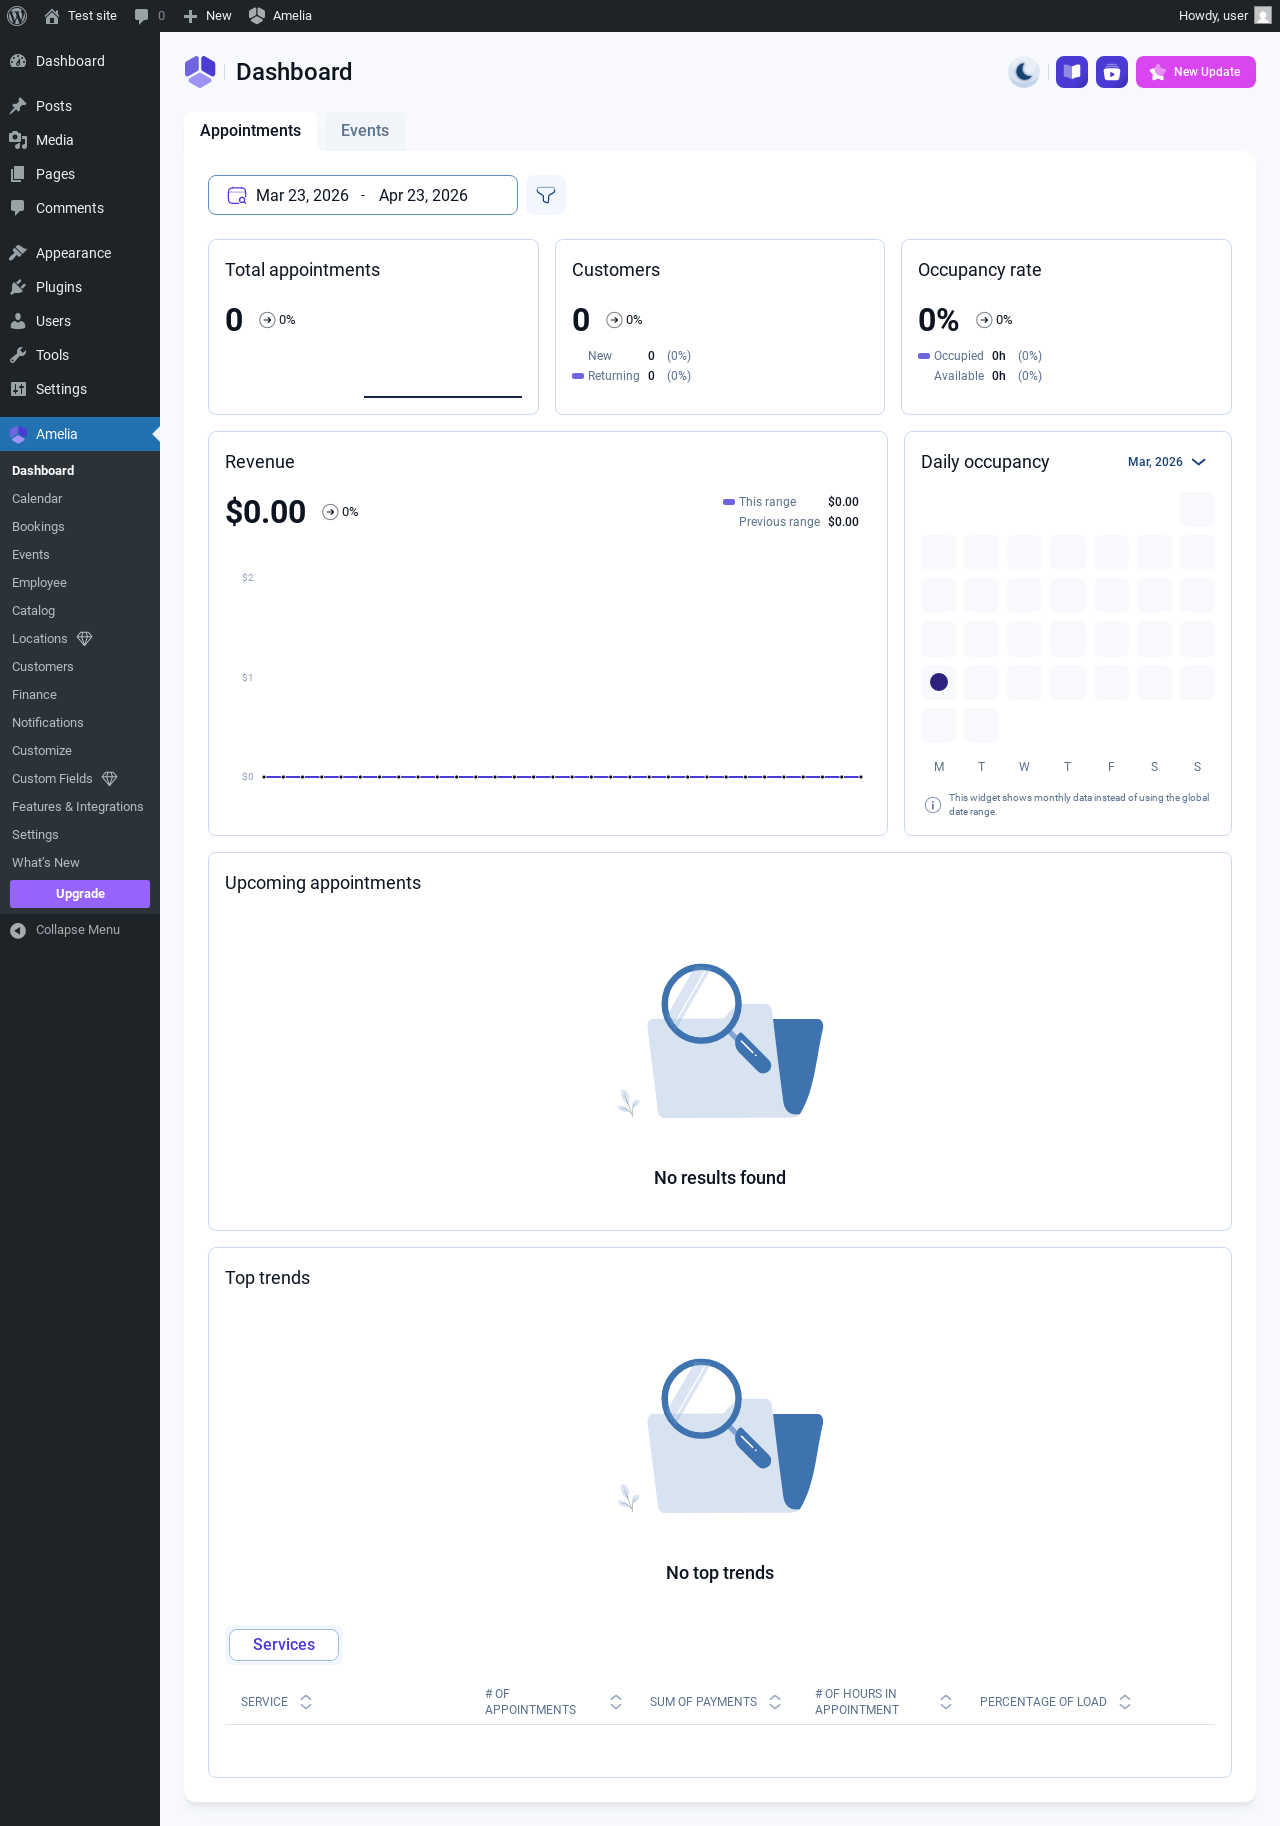Viewport: 1280px width, 1826px height.
Task: Switch to the Events tab
Action: [365, 131]
